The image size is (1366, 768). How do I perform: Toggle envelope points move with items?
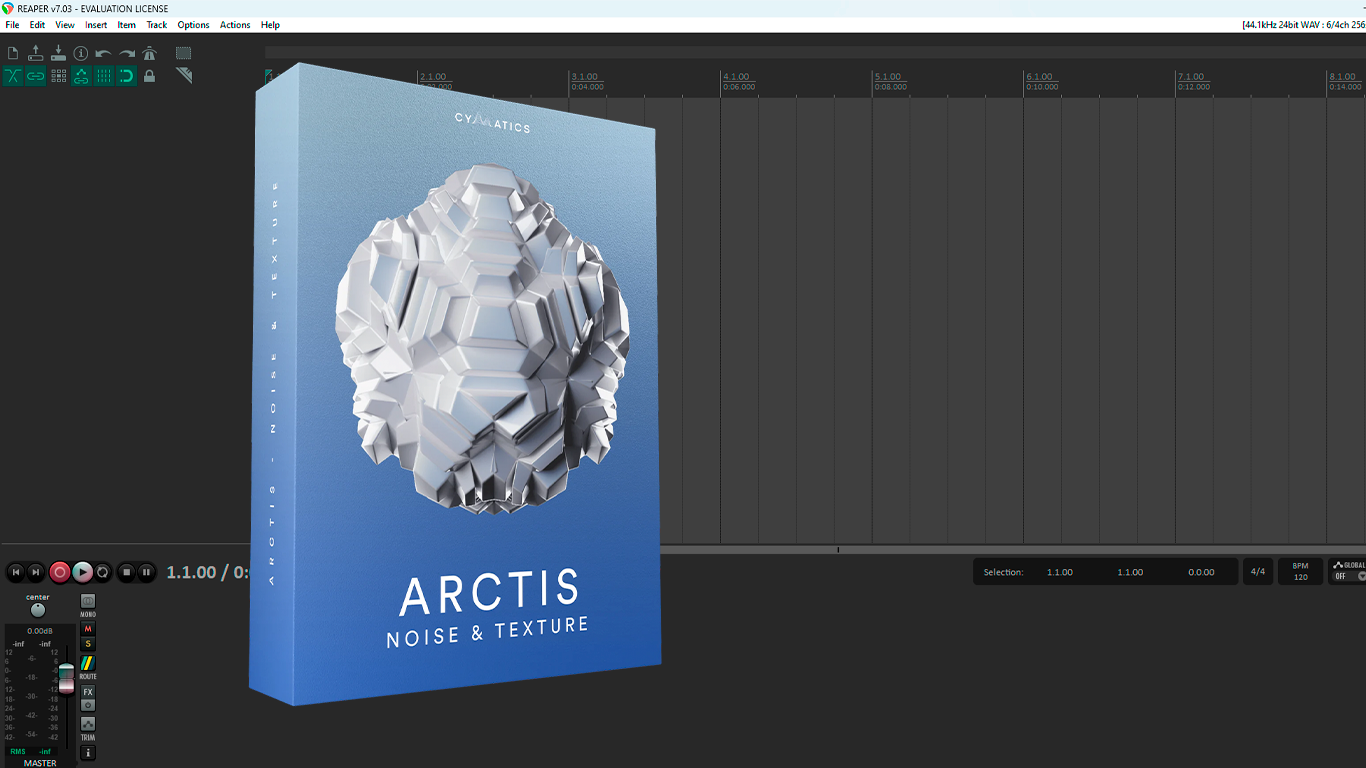click(81, 76)
